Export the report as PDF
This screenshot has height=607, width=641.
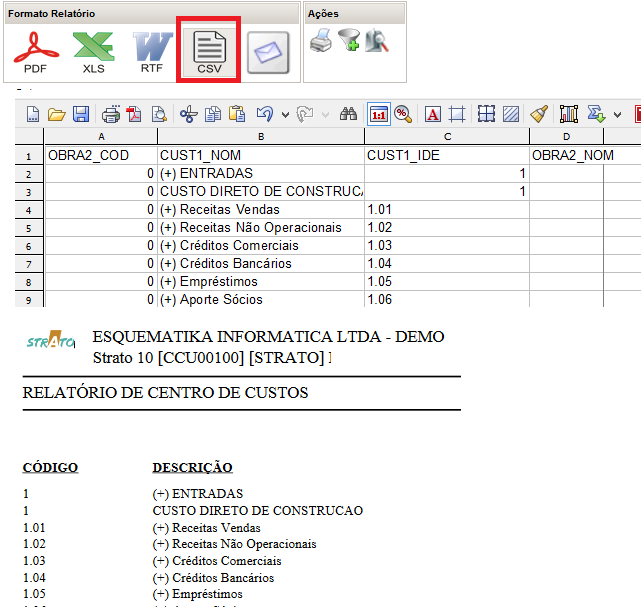pyautogui.click(x=36, y=52)
